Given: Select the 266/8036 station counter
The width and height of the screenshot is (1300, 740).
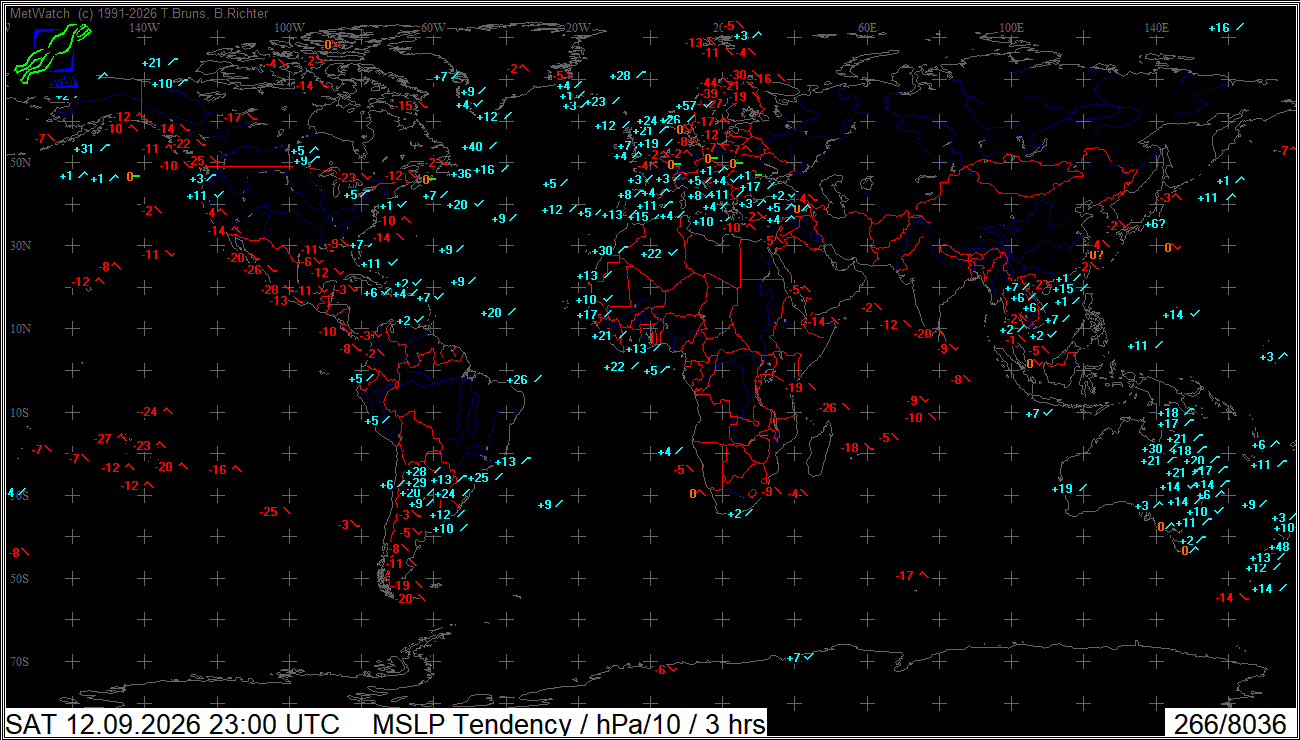Looking at the screenshot, I should pos(1229,724).
